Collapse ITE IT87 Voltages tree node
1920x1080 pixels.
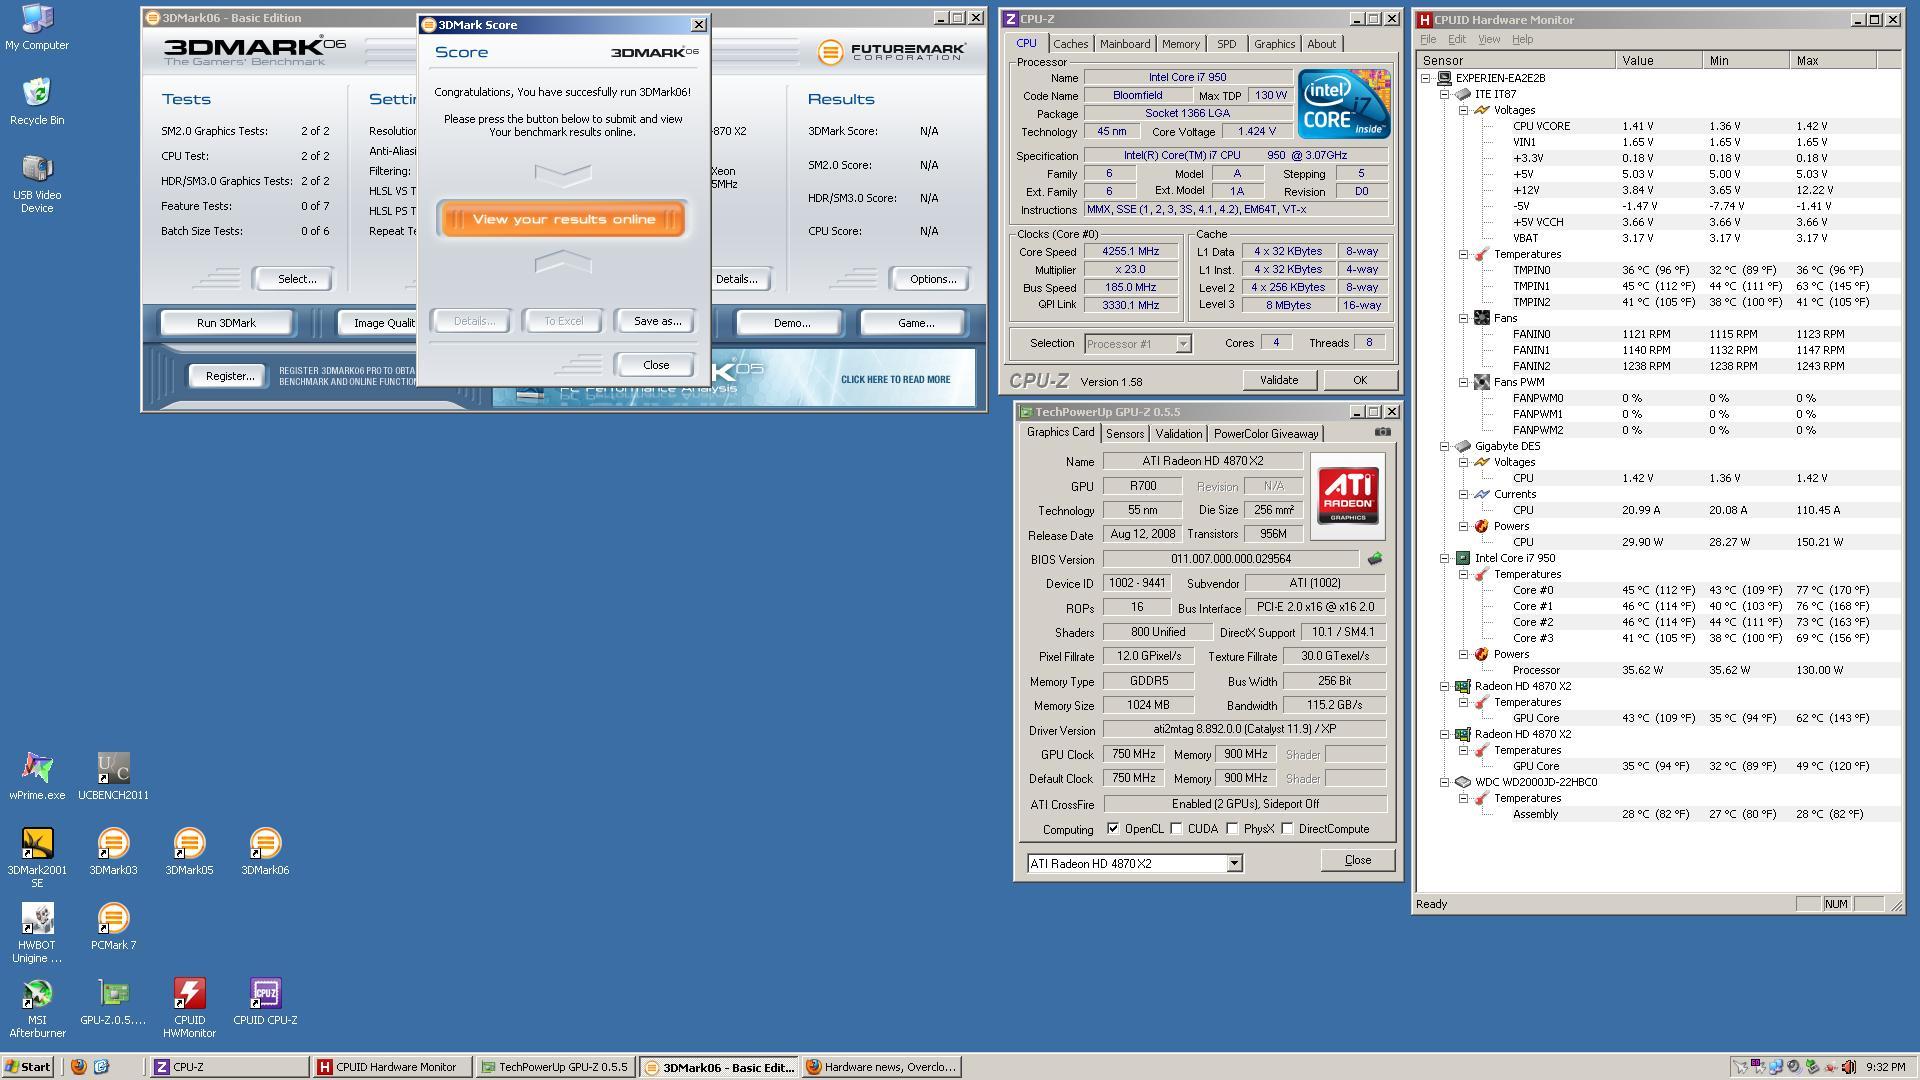coord(1464,110)
